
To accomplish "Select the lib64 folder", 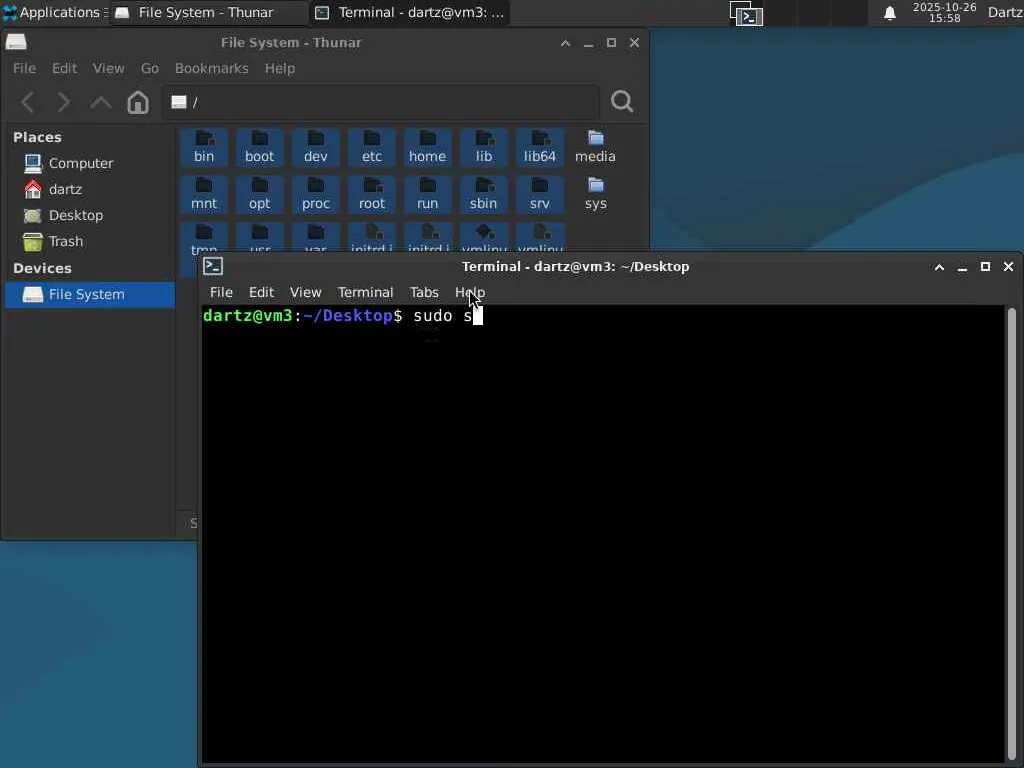I will click(x=539, y=147).
